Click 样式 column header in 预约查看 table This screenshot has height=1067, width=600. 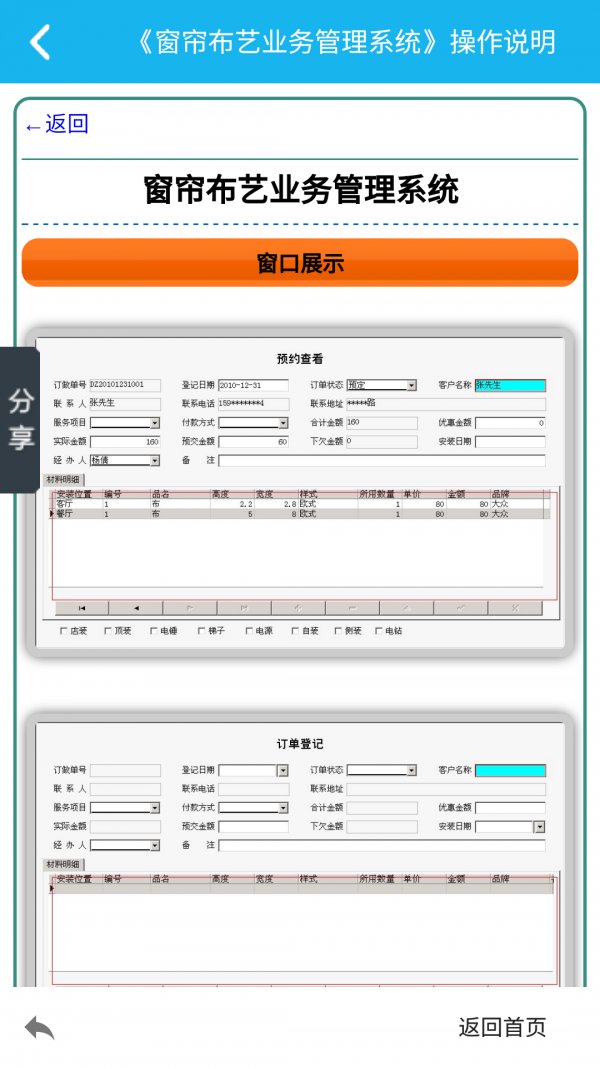coord(328,495)
